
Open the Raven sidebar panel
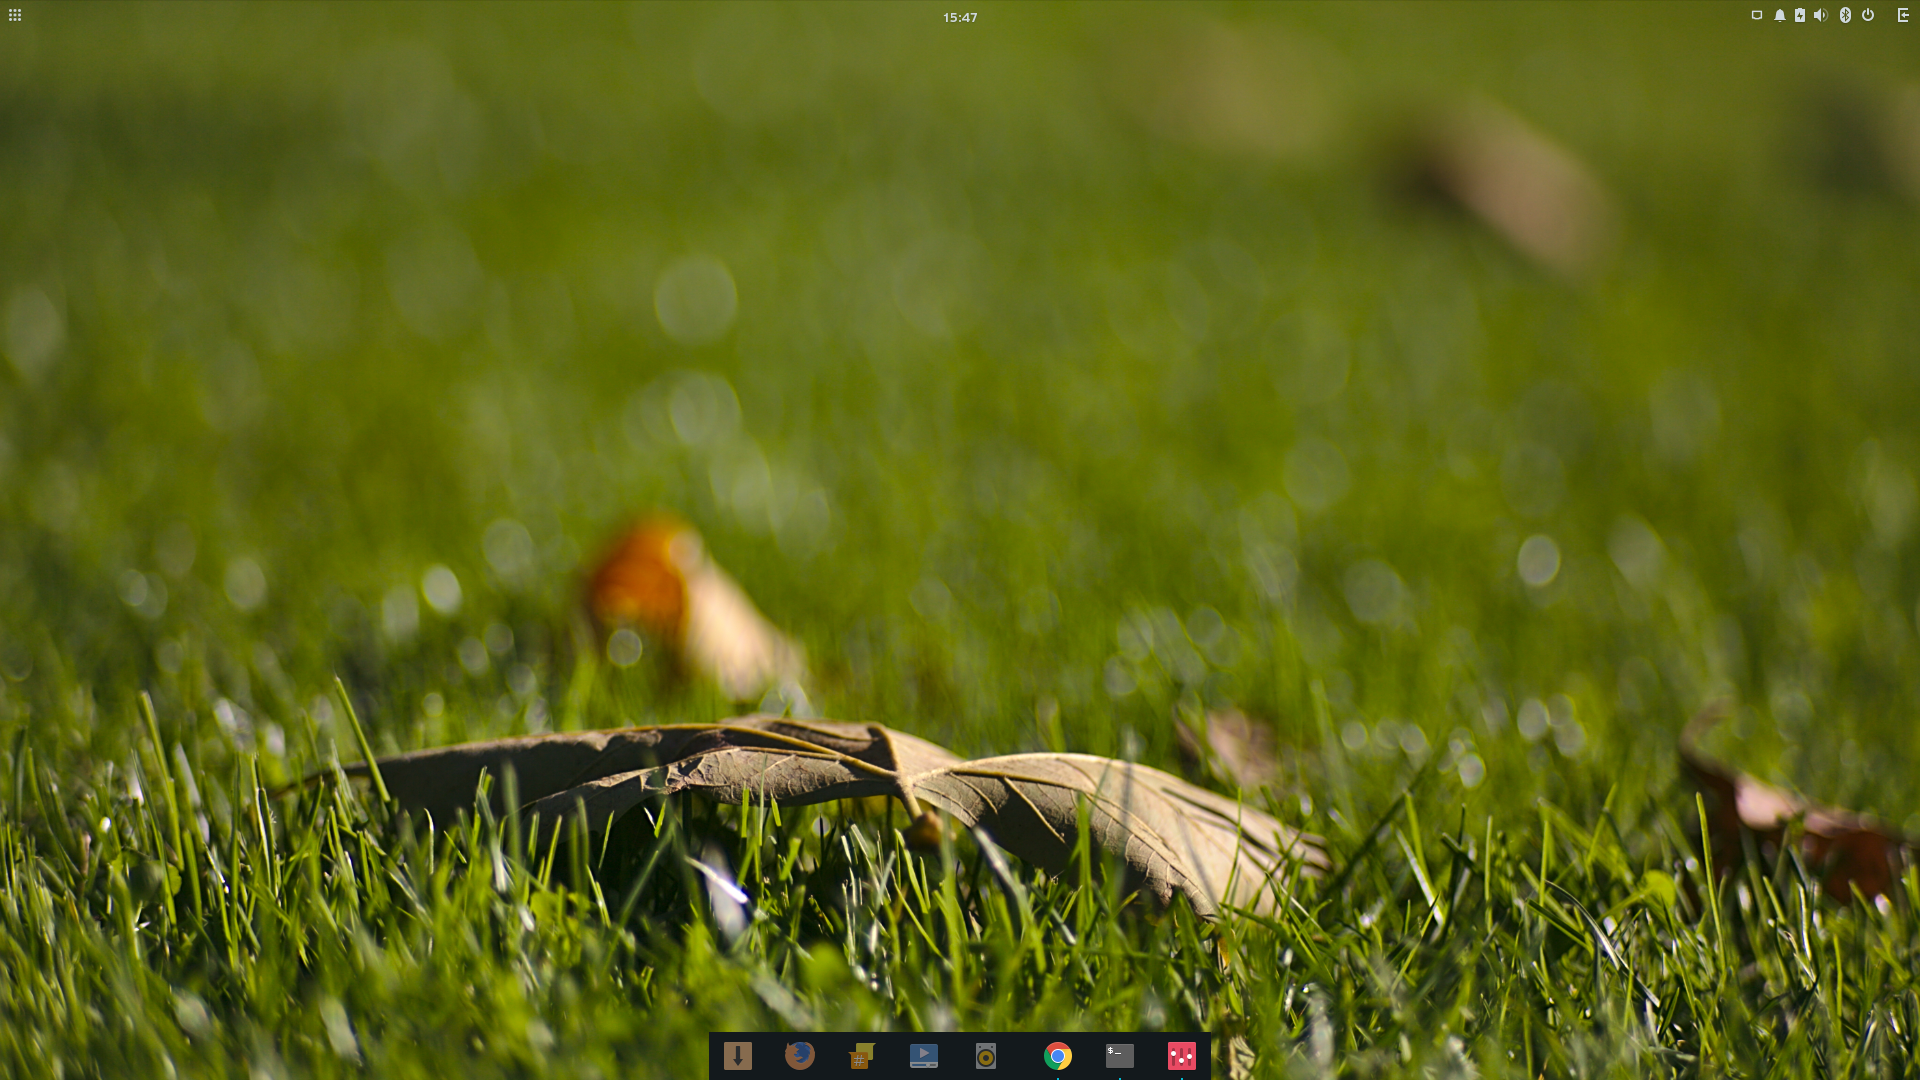pos(1903,15)
